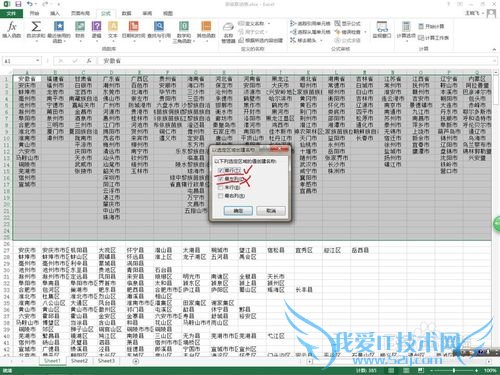Uncheck the Left column checkbox in dialog
500x375 pixels.
pyautogui.click(x=220, y=179)
